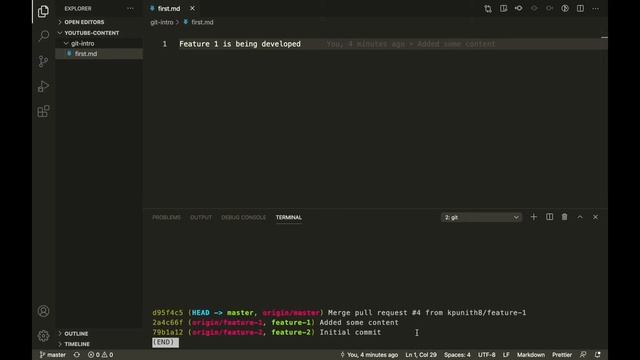
Task: Open the Extensions view
Action: (x=43, y=111)
